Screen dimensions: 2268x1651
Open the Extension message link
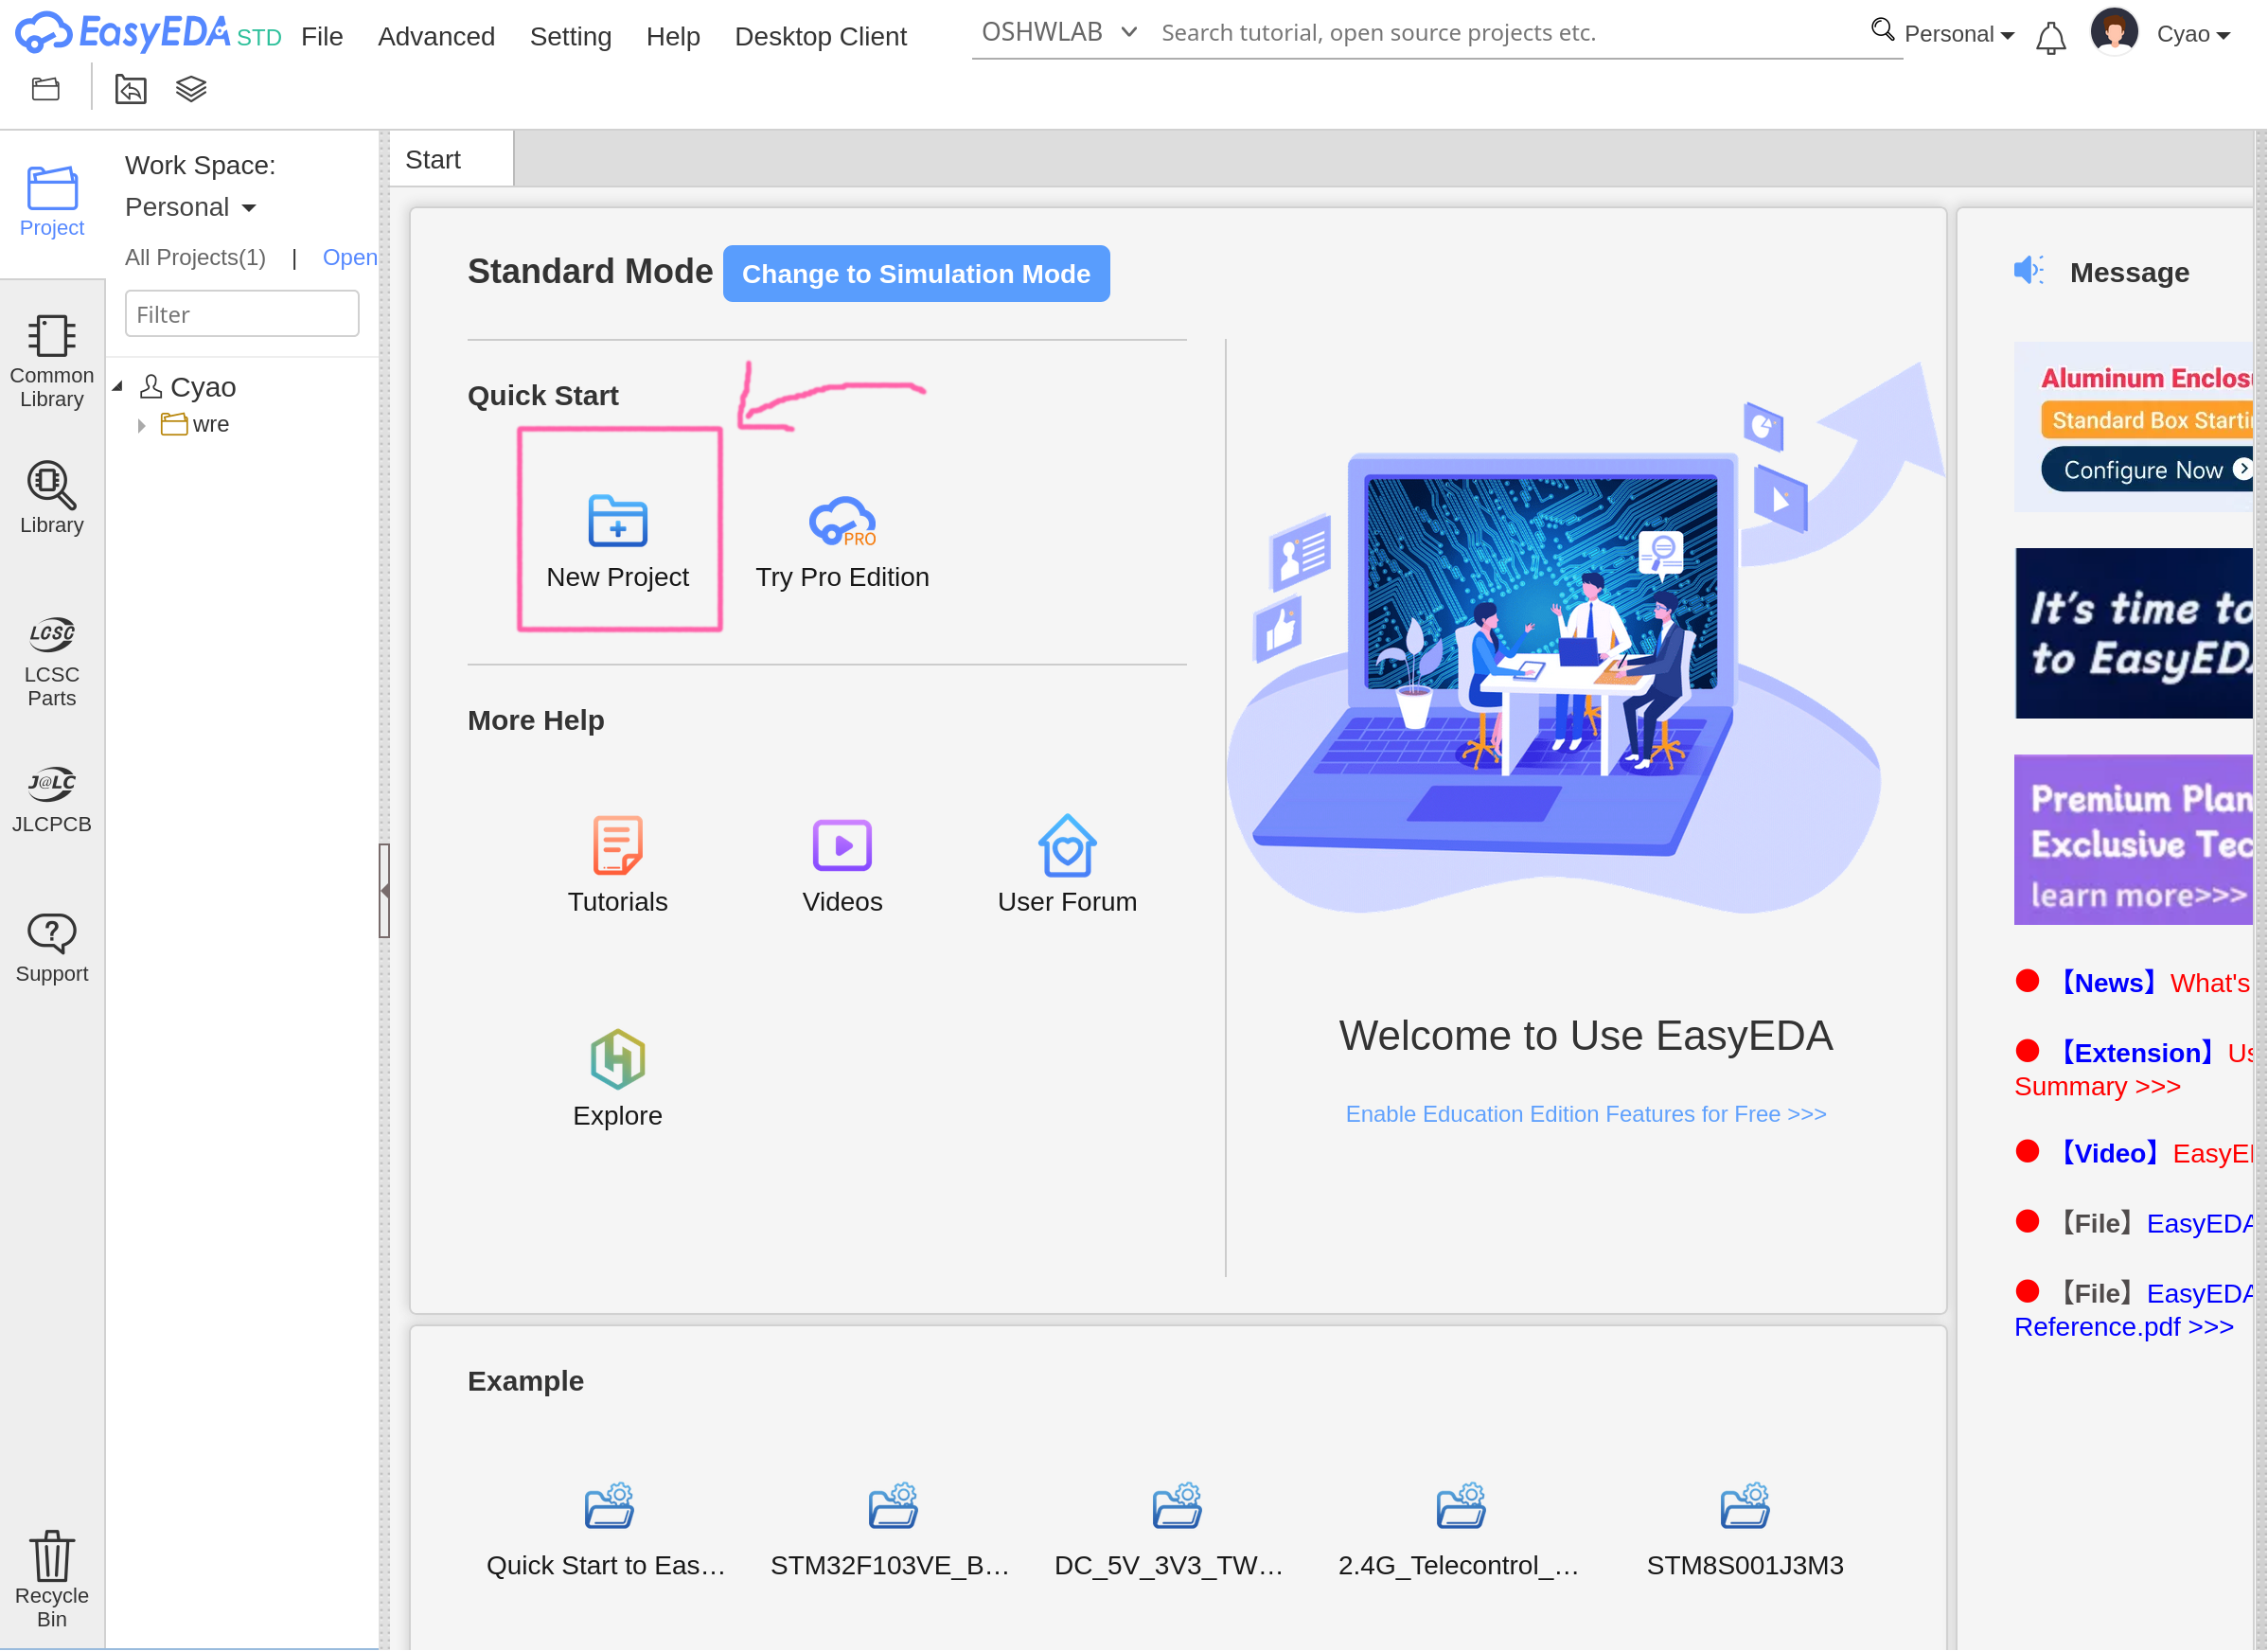pos(2133,1069)
